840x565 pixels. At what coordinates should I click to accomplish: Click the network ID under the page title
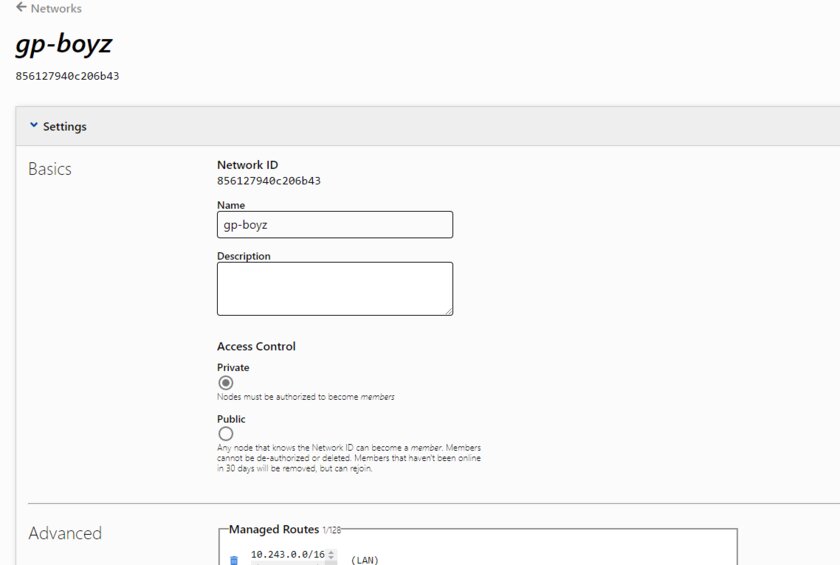pos(68,76)
